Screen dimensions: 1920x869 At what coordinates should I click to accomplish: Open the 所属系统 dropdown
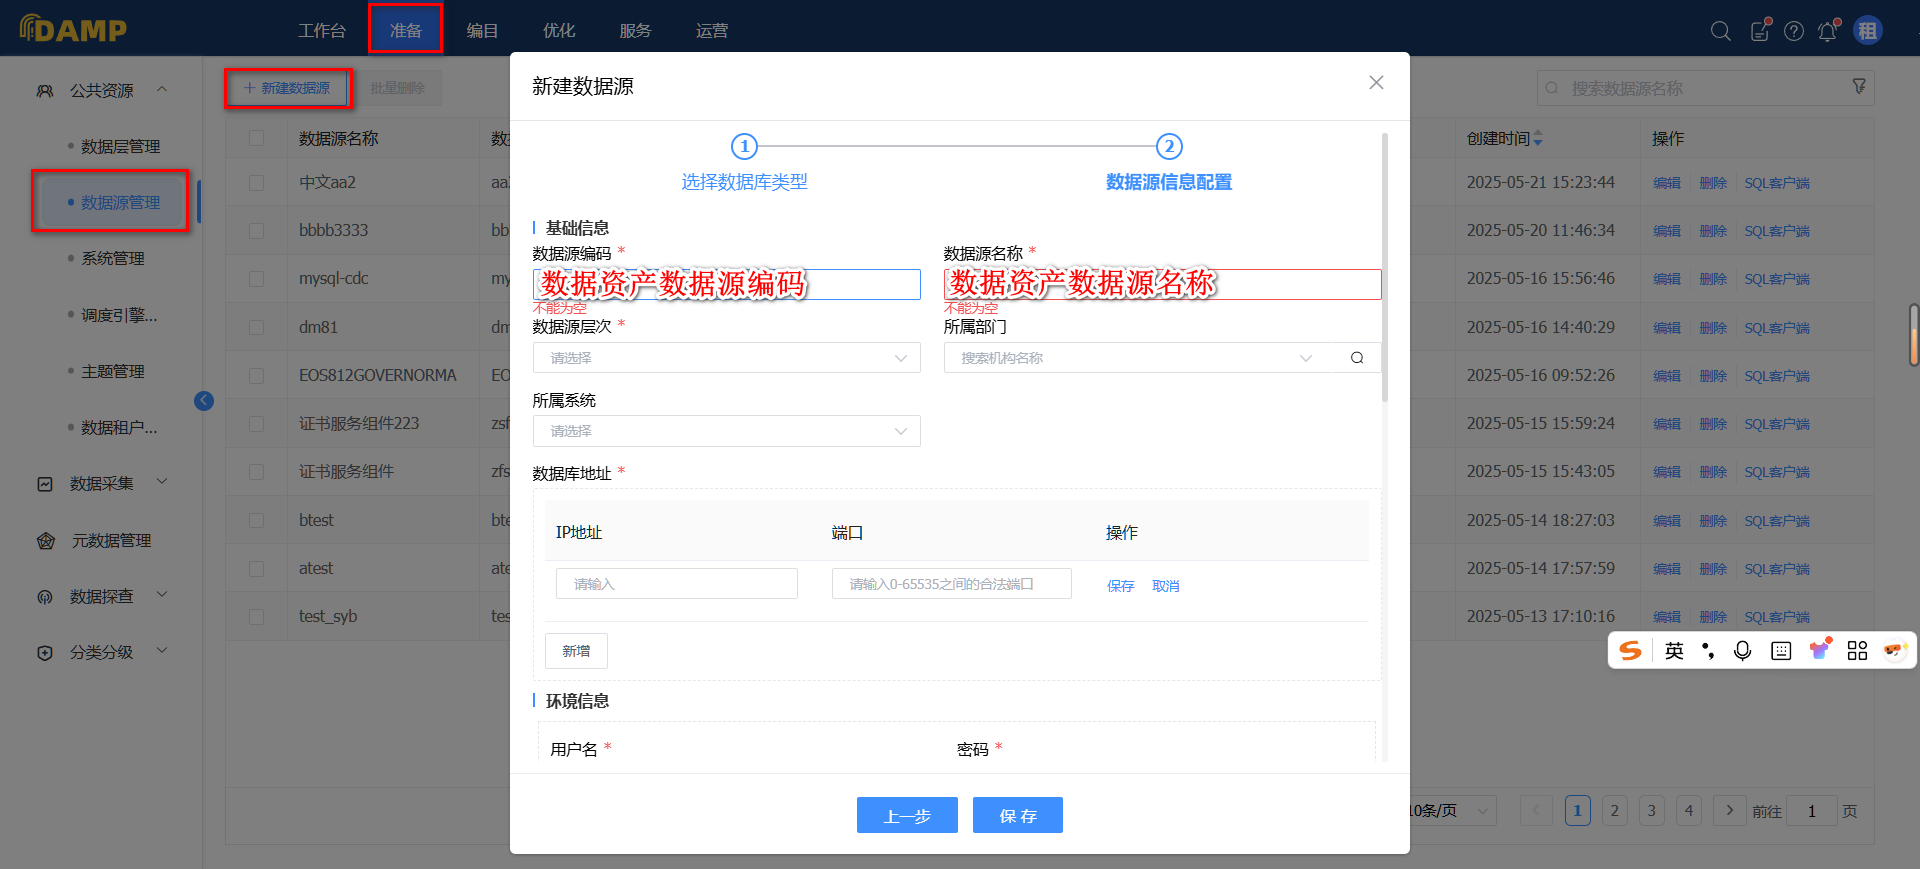click(726, 431)
